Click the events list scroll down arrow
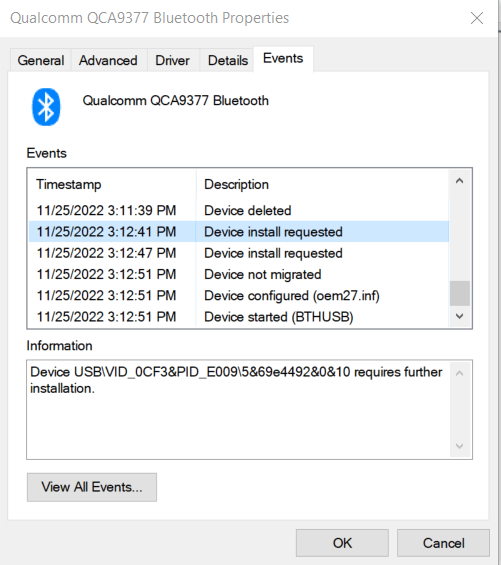The image size is (501, 565). (x=460, y=316)
